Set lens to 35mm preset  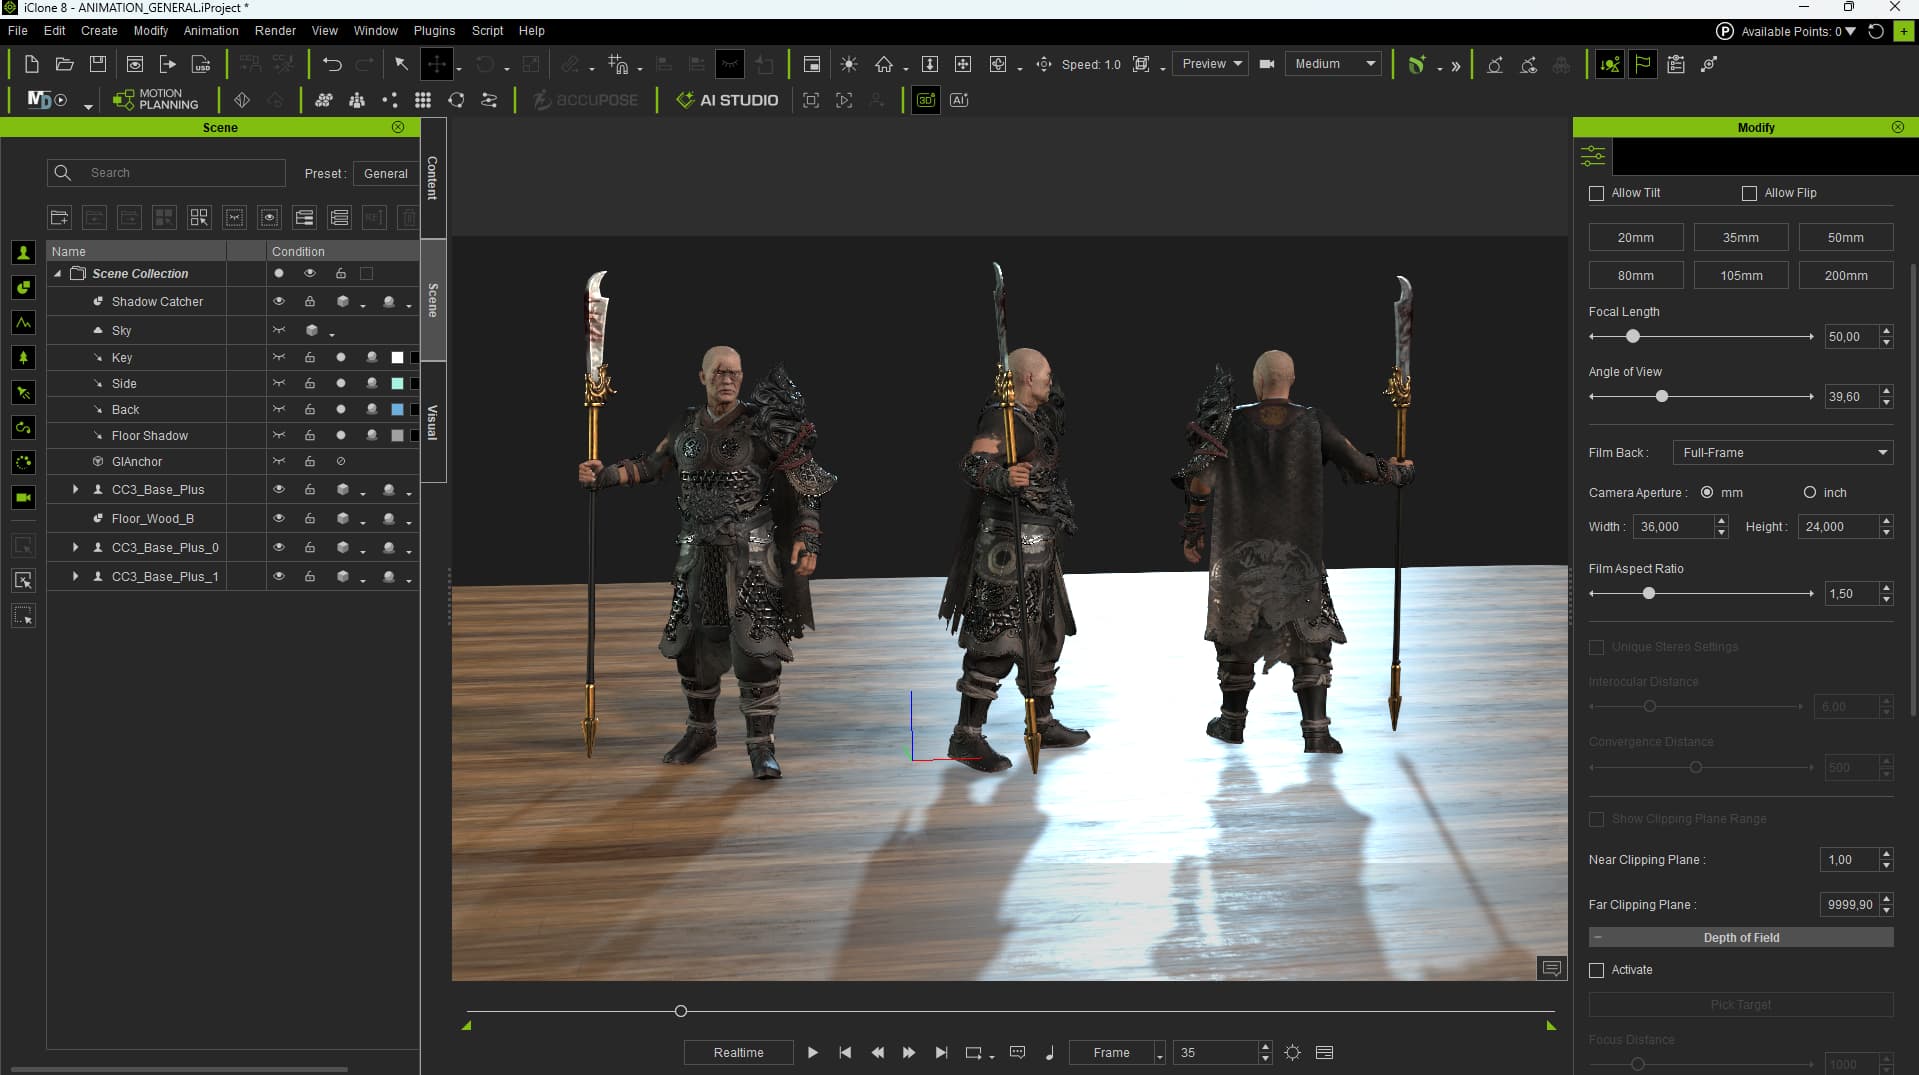pos(1740,237)
